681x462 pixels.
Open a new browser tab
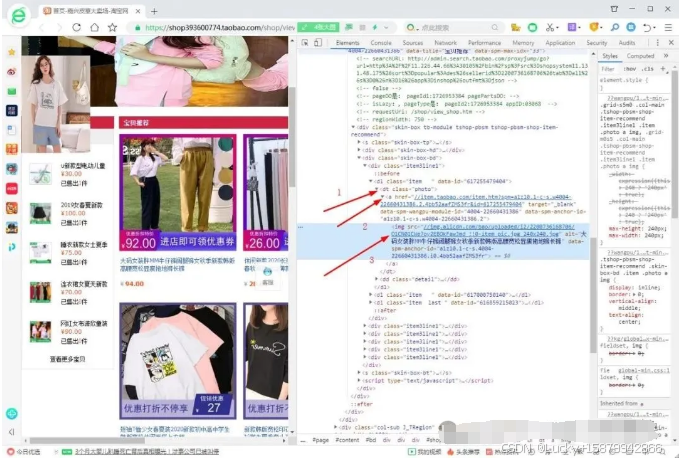coord(154,11)
